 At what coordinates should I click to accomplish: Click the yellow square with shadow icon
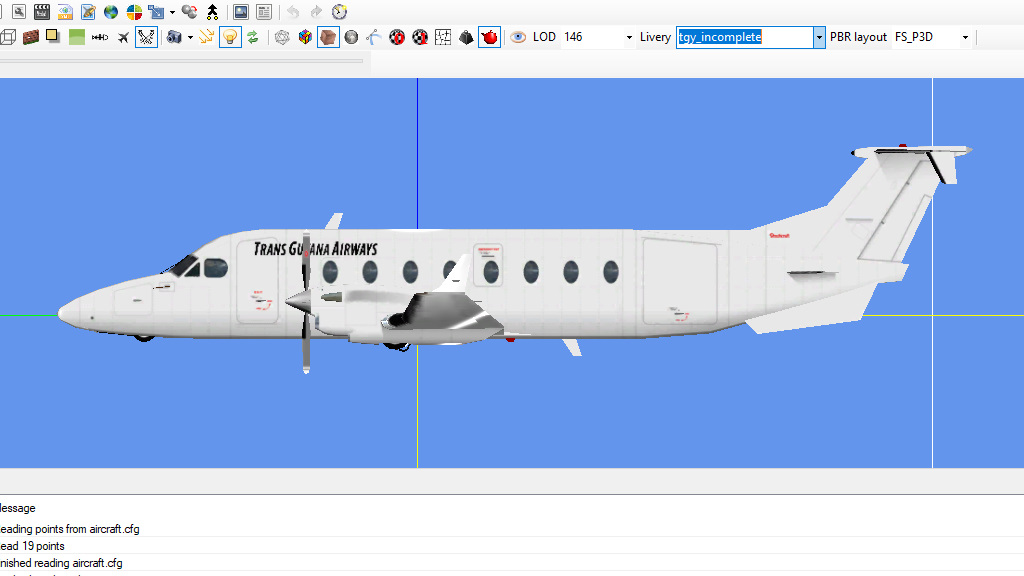53,37
